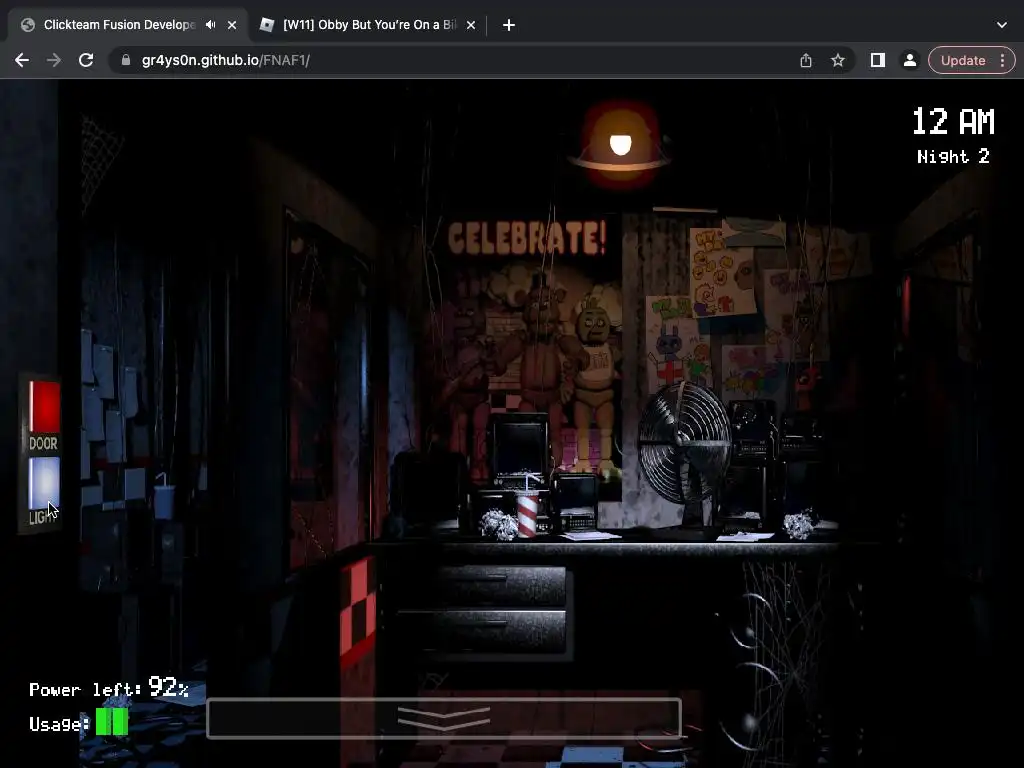Click the Night 2 label

point(953,156)
